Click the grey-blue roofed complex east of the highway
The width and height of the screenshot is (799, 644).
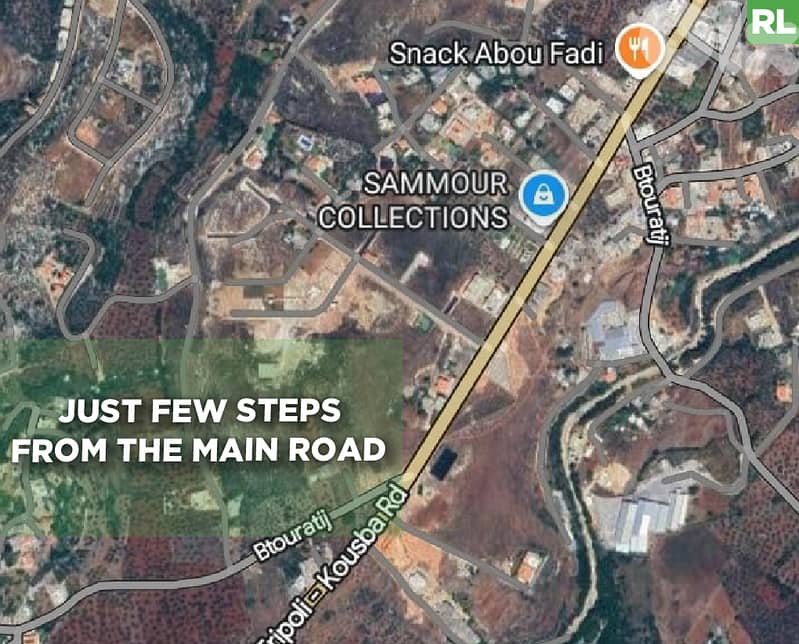tap(612, 331)
